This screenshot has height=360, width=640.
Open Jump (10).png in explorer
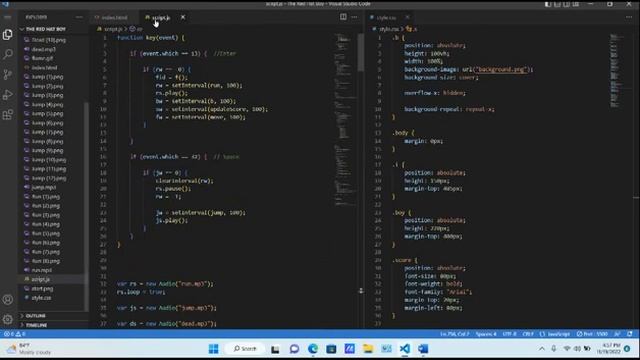tap(49, 160)
